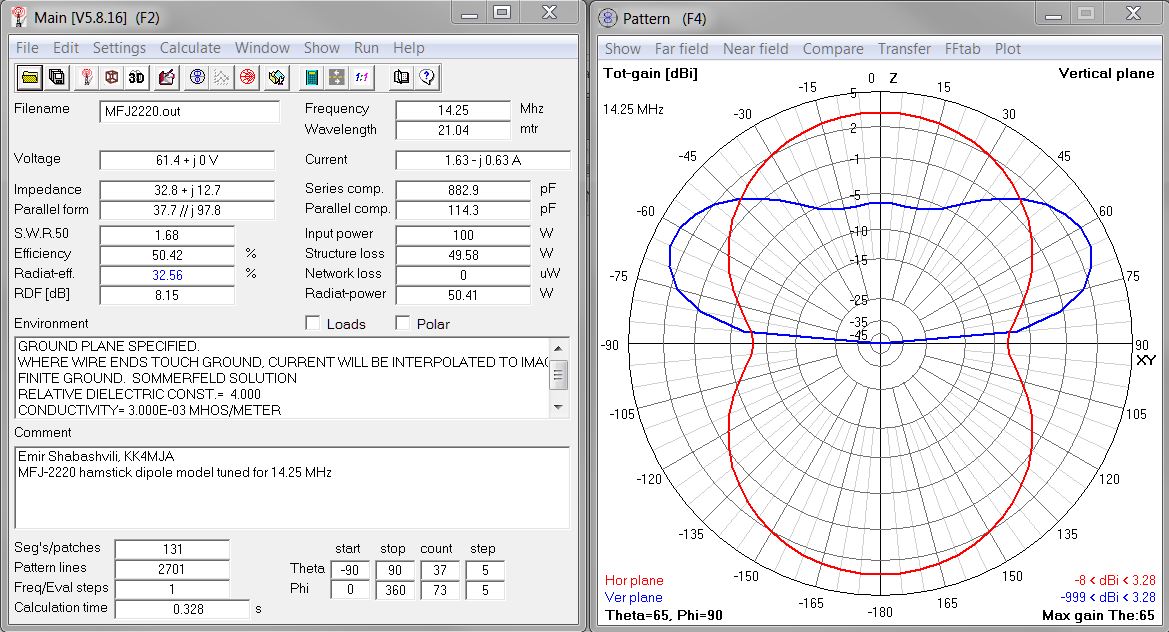Open the Settings menu

tap(119, 47)
